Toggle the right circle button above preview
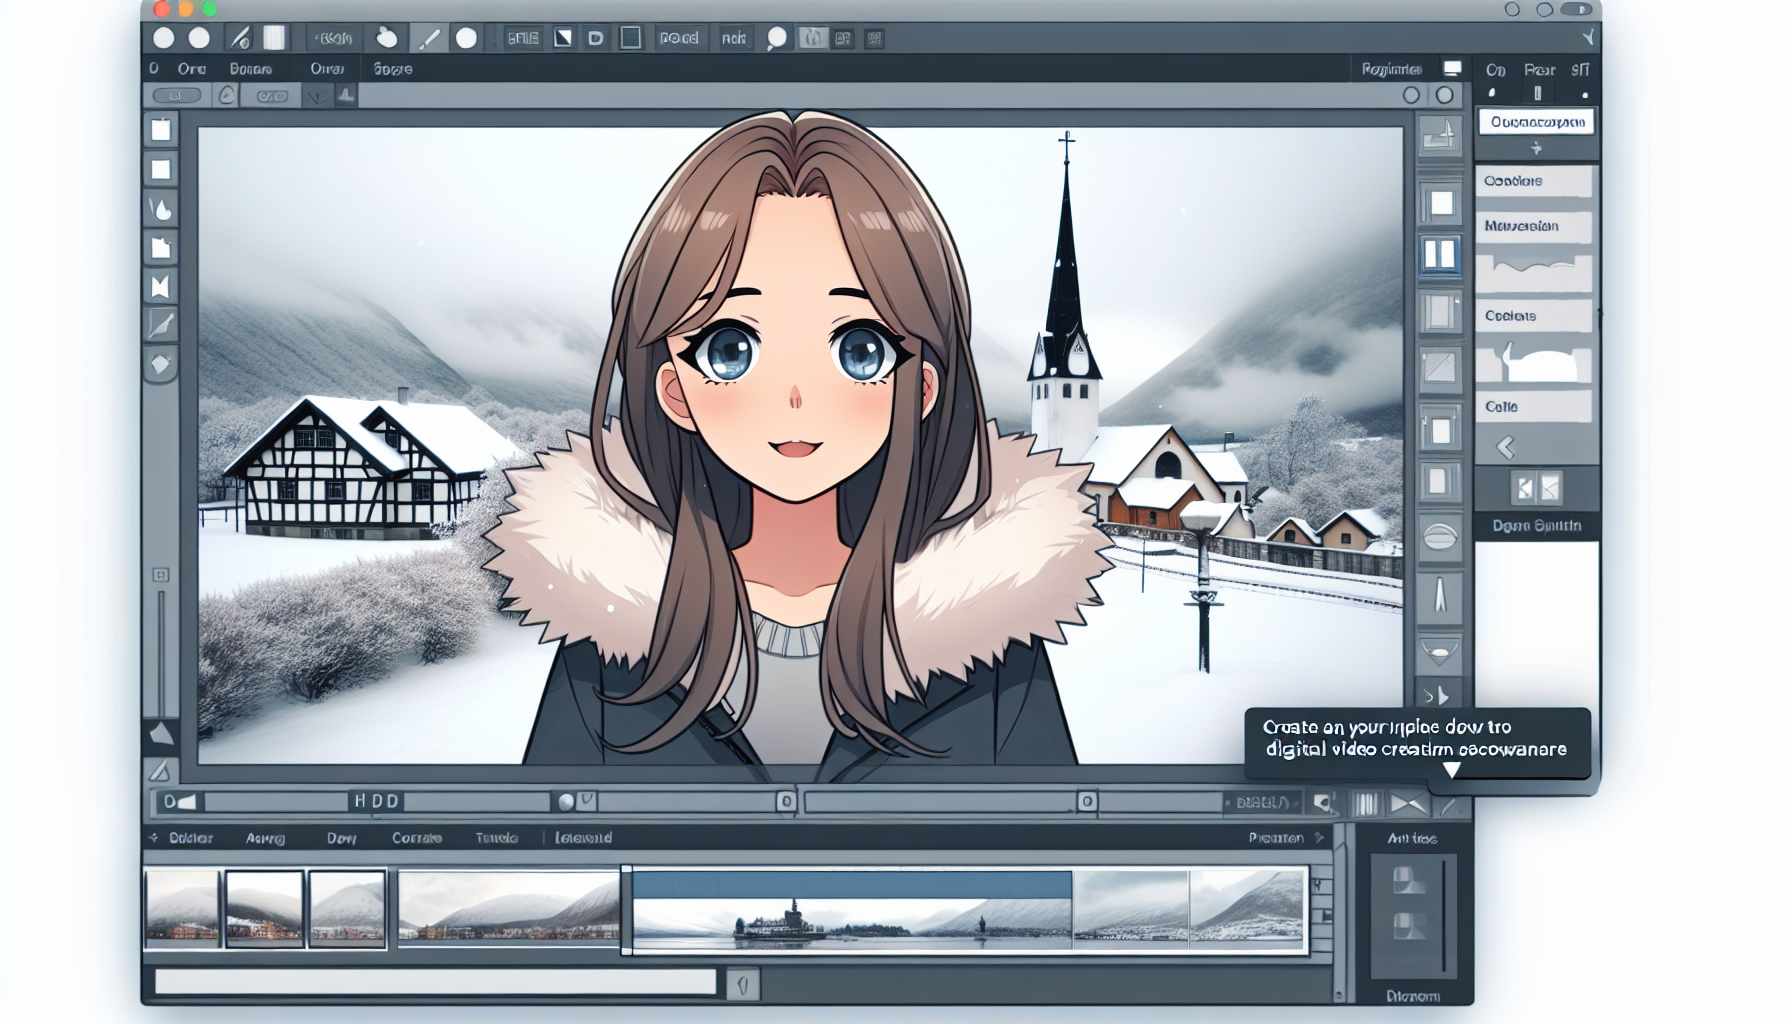 [1444, 95]
